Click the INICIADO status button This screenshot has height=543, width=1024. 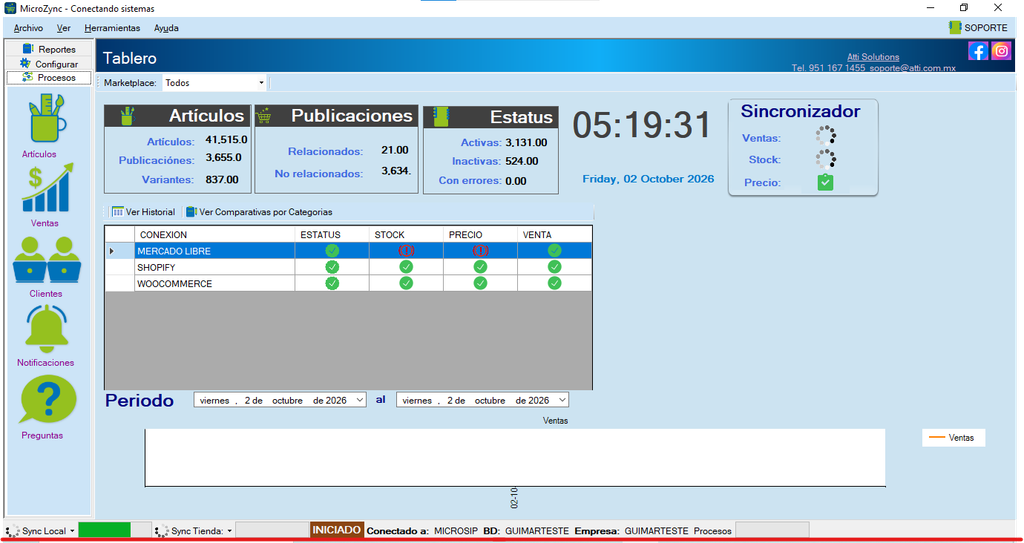(336, 529)
